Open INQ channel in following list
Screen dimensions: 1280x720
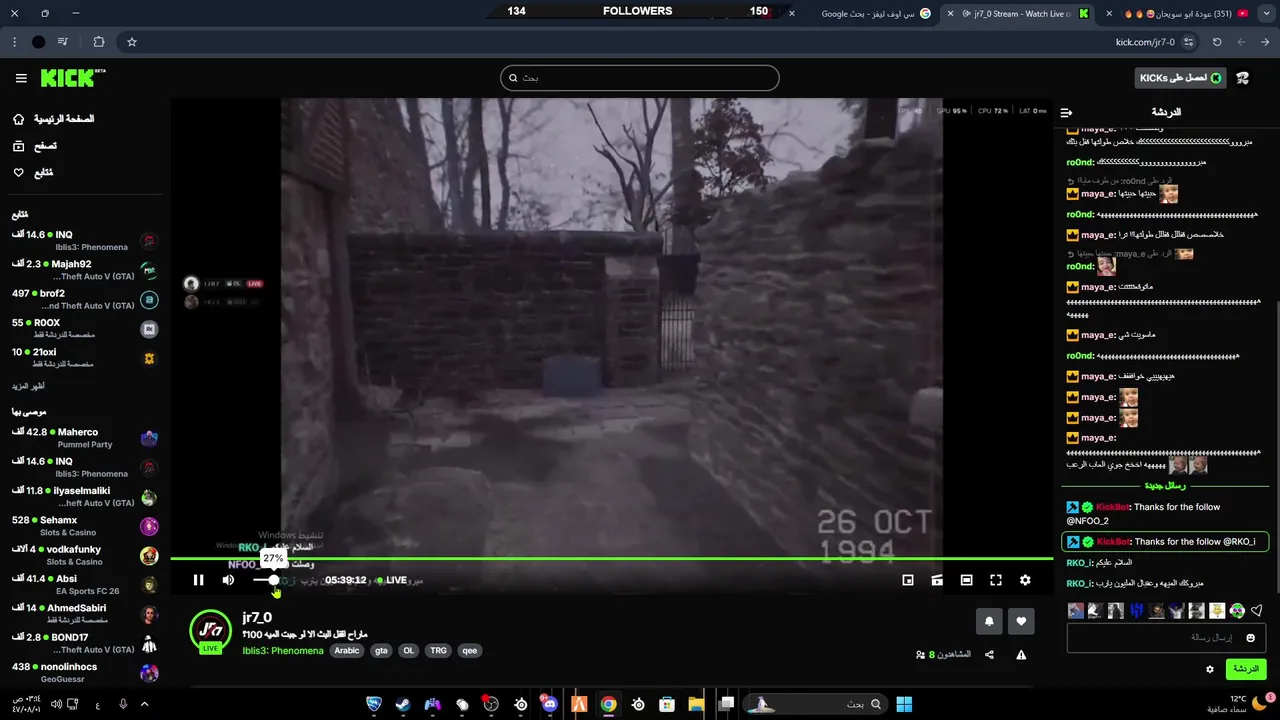85,241
